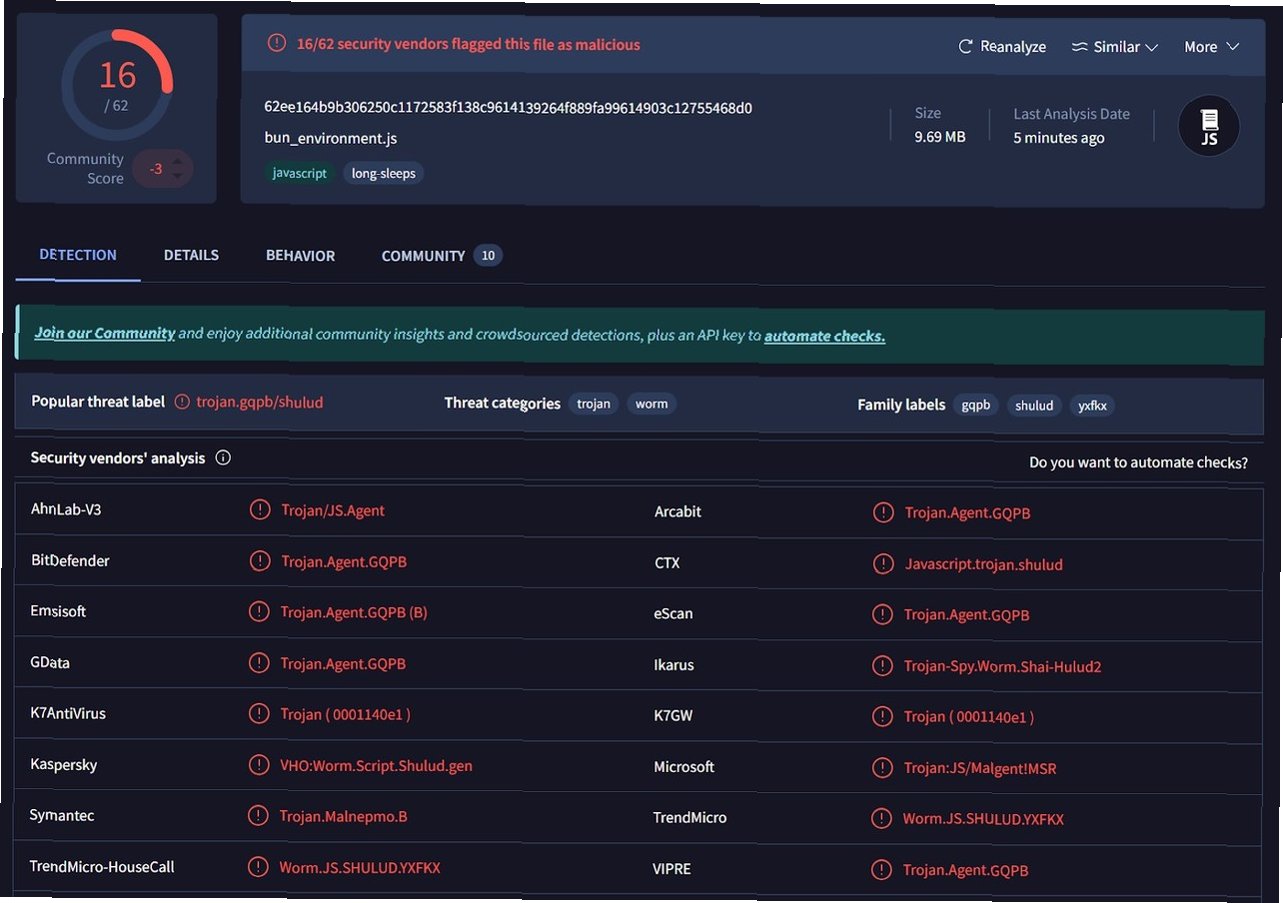Viewport: 1283px width, 903px height.
Task: Switch to the DETECTION tab
Action: [78, 255]
